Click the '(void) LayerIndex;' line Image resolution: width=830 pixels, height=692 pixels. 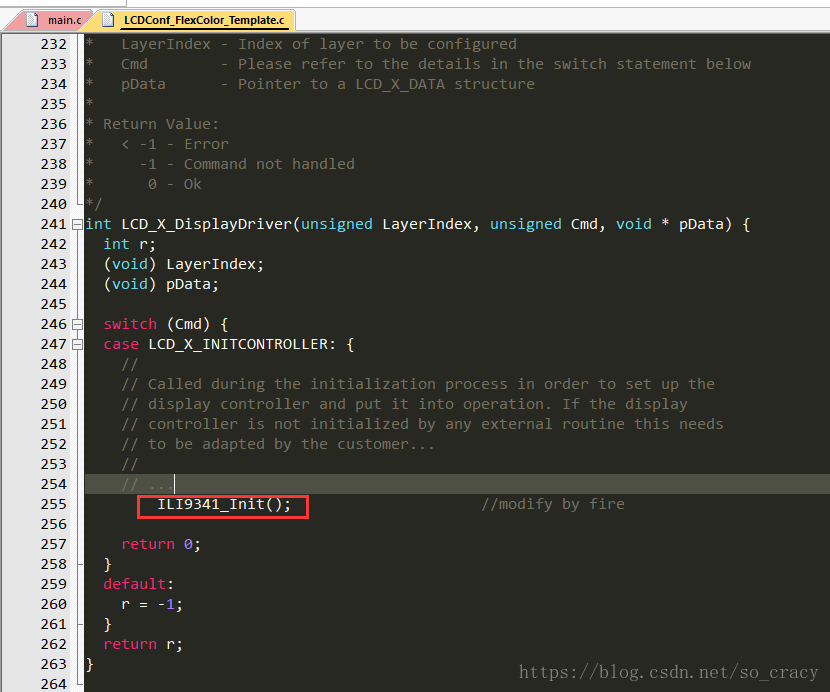(x=183, y=264)
